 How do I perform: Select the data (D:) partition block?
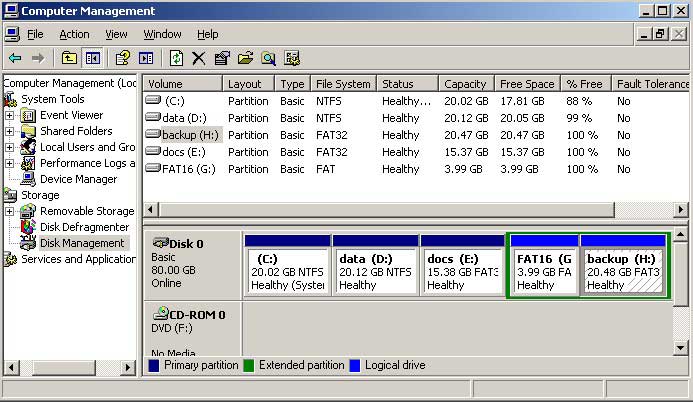click(x=374, y=270)
